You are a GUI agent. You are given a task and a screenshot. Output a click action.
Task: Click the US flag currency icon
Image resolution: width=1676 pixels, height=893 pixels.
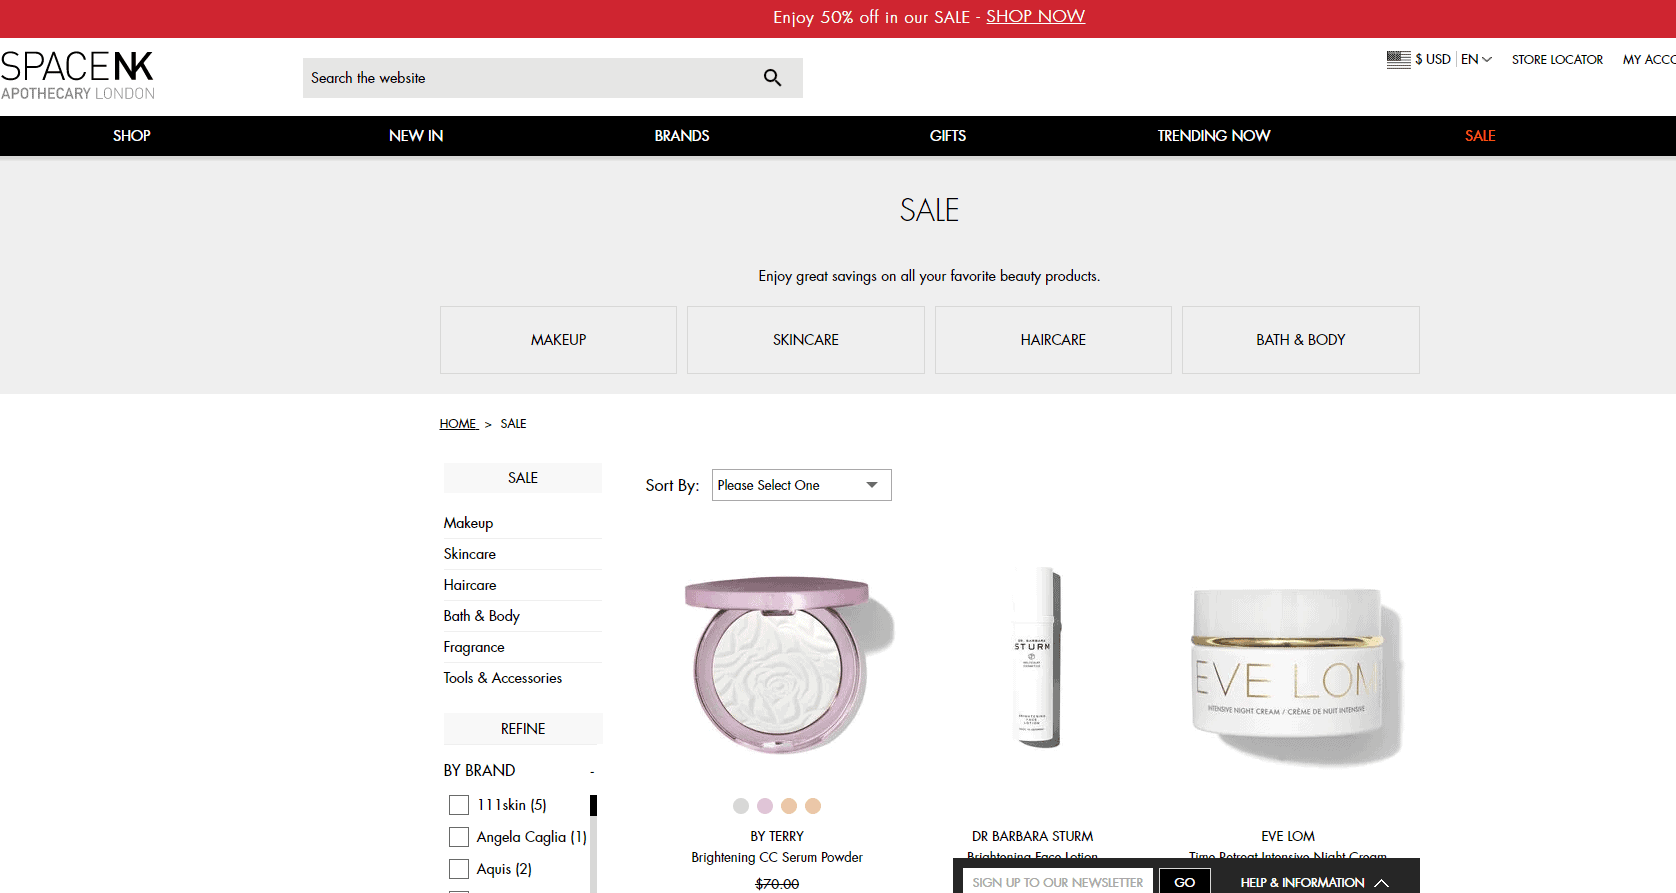coord(1398,59)
